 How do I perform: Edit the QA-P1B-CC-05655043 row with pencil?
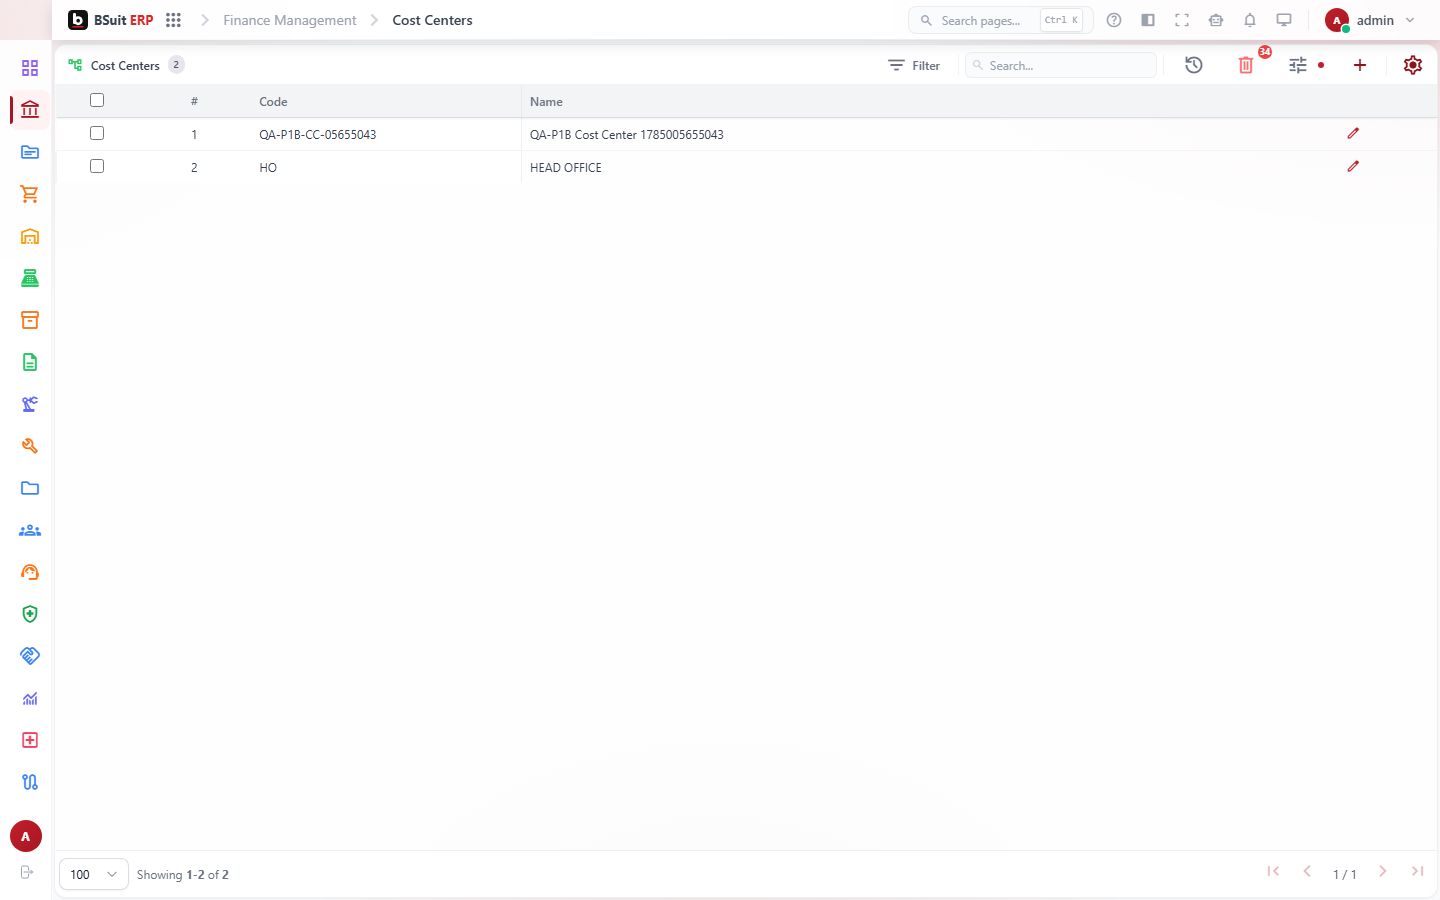(1353, 133)
